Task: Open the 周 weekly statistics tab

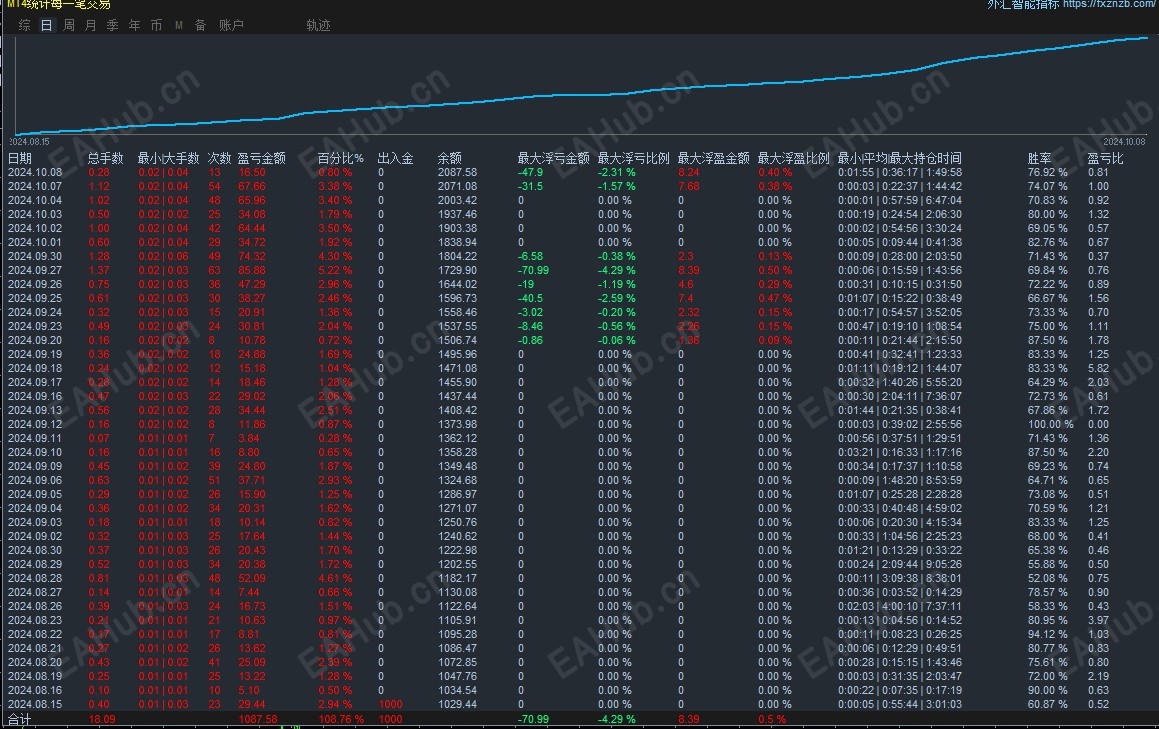Action: (x=68, y=25)
